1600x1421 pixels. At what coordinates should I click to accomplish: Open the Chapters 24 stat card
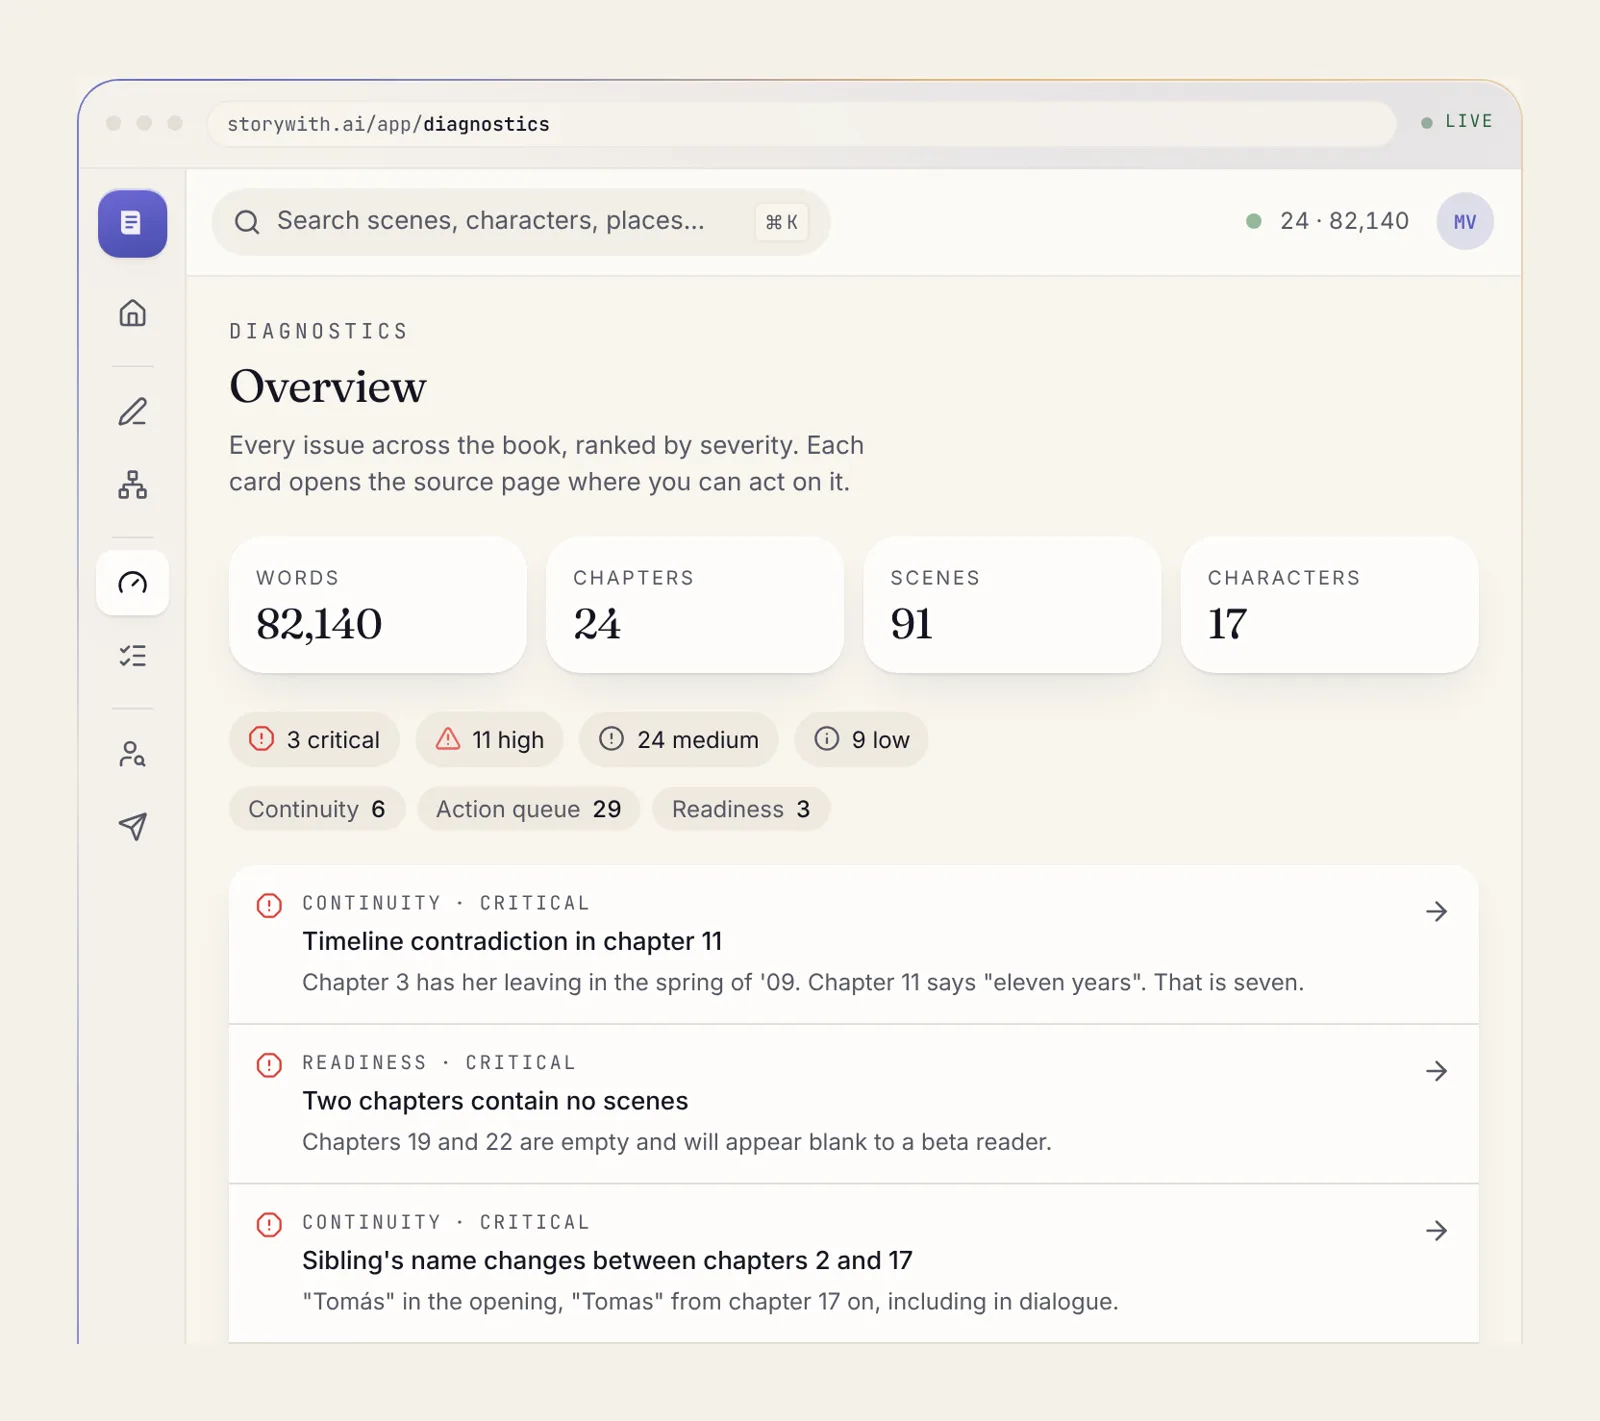695,605
